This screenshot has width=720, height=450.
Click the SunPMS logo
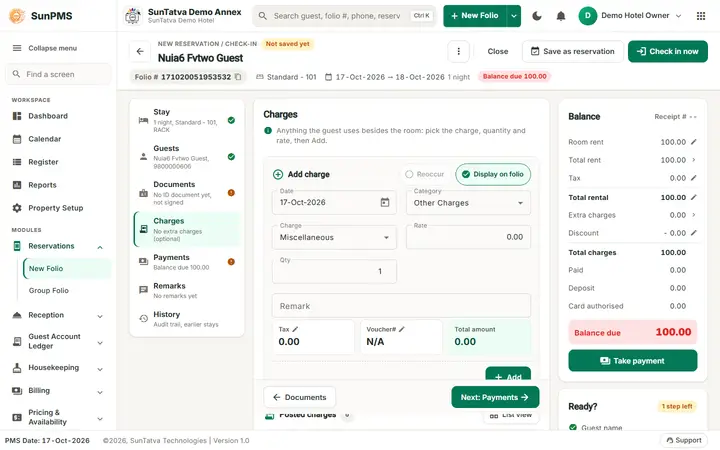17,16
